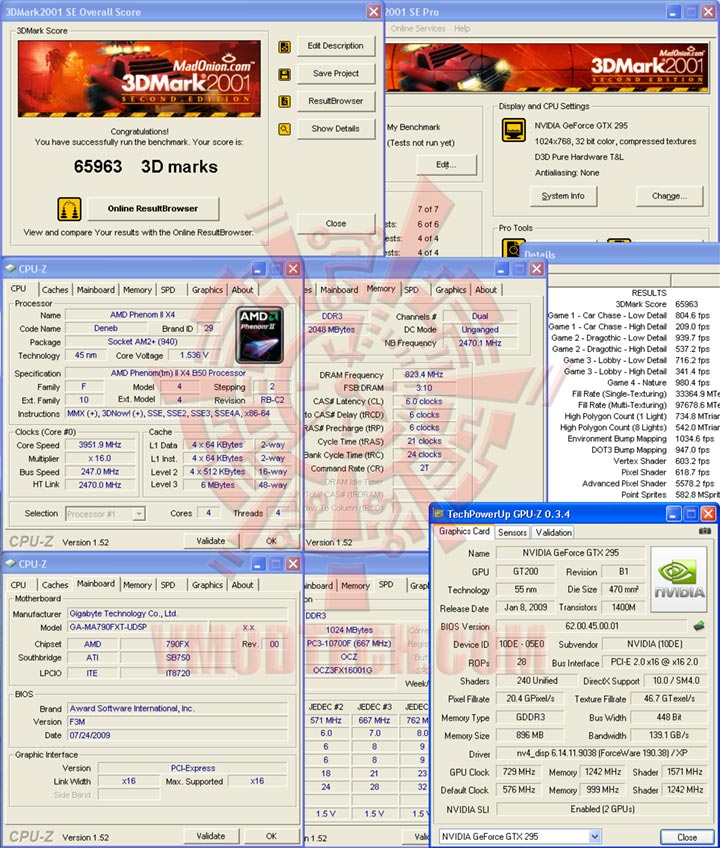Click the 65963 3D marks score text
This screenshot has width=720, height=848.
[146, 167]
